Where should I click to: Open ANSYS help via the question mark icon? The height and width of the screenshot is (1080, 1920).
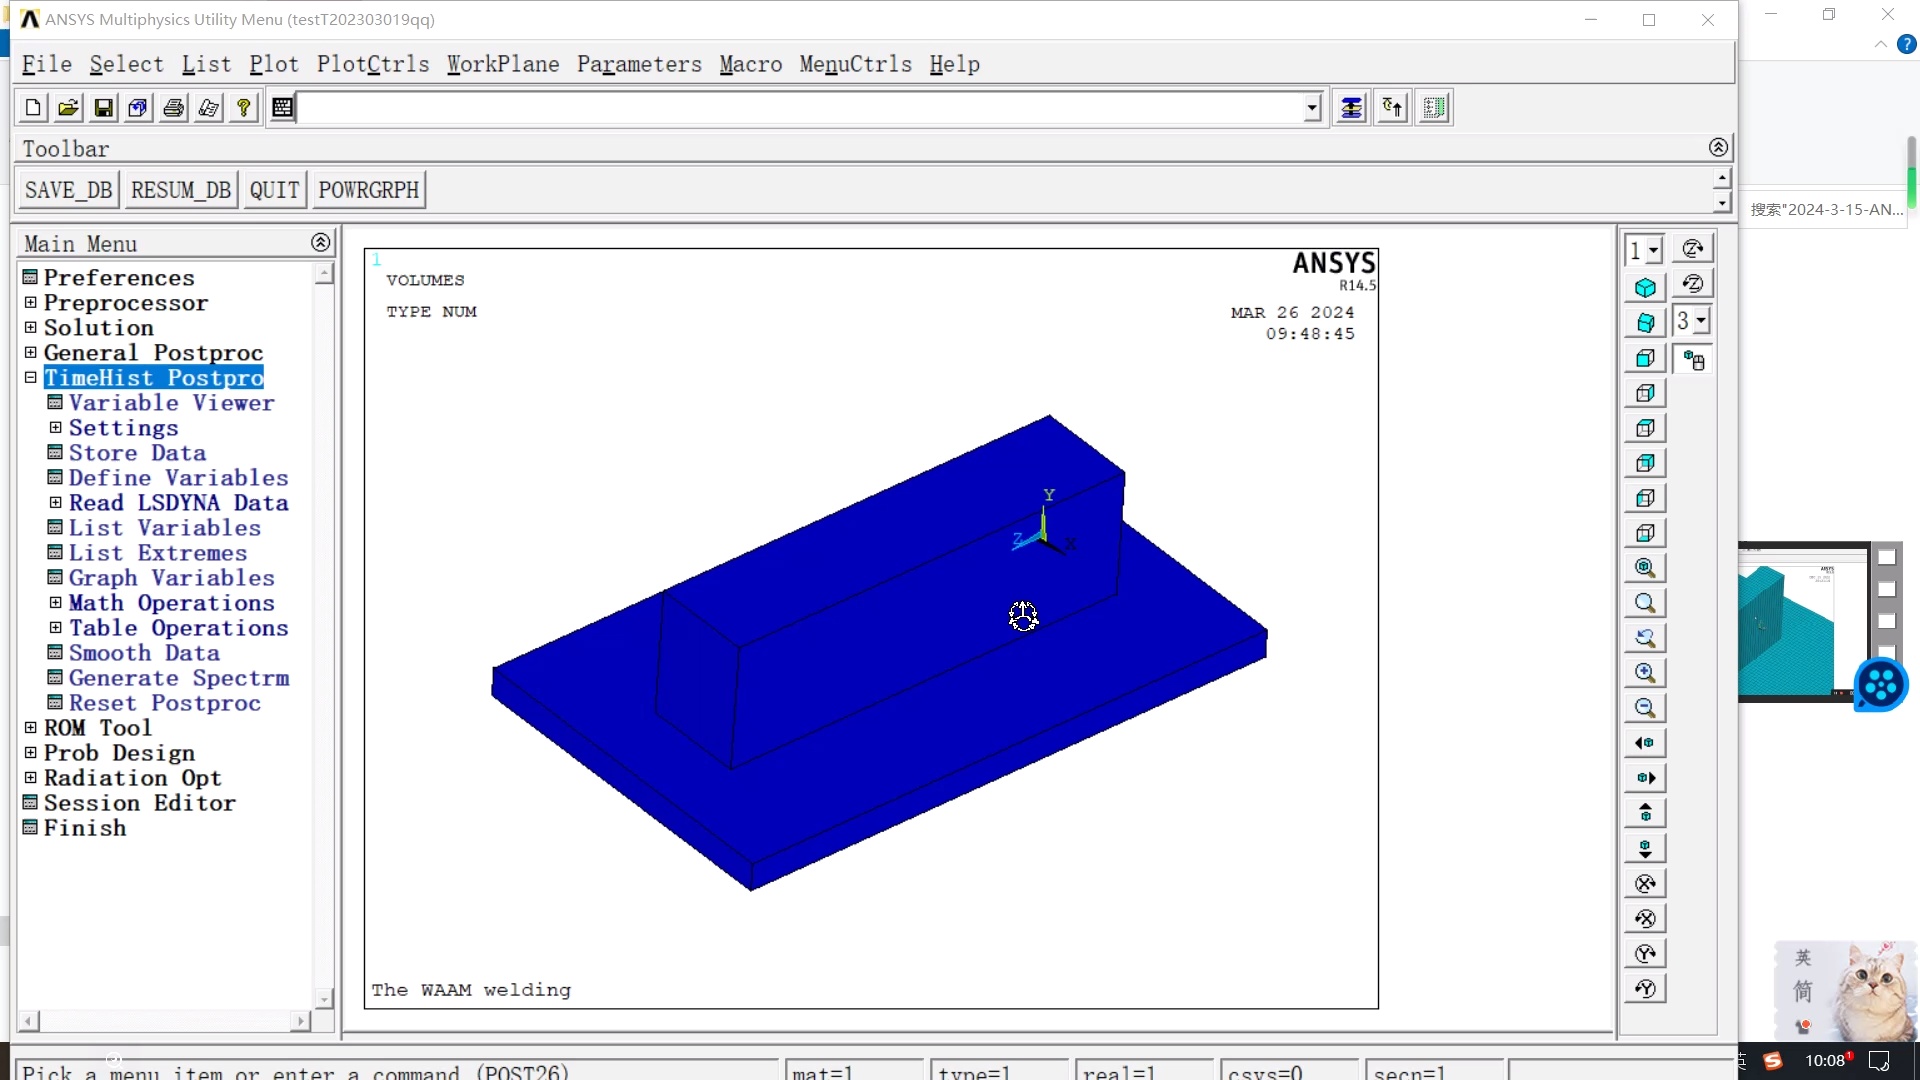tap(243, 107)
